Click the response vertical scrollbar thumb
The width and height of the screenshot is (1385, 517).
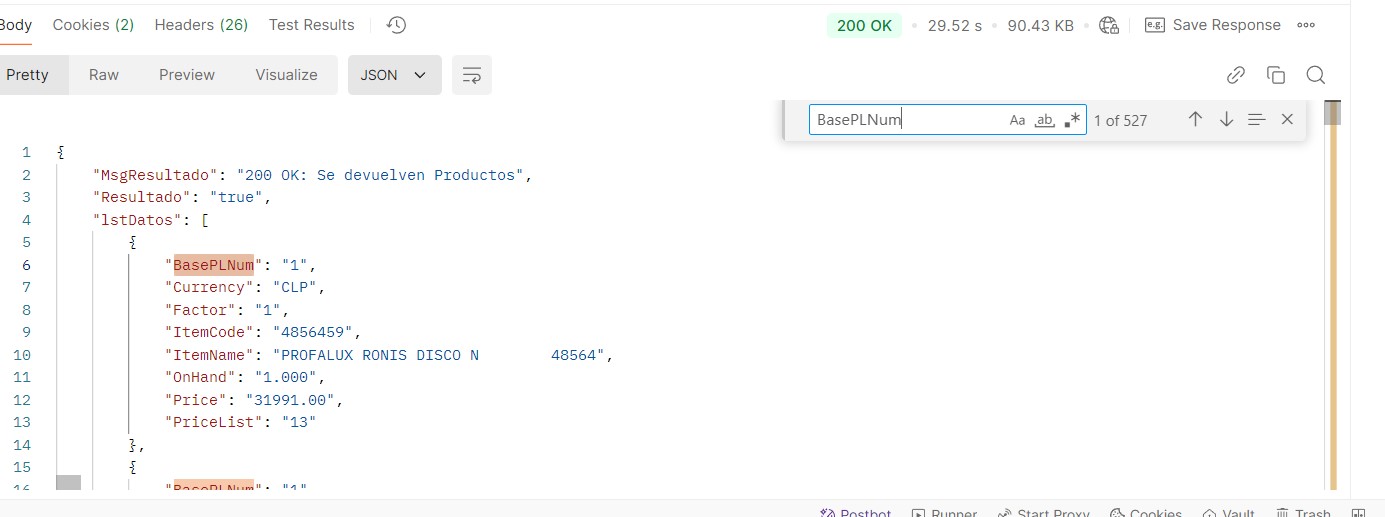(1332, 113)
